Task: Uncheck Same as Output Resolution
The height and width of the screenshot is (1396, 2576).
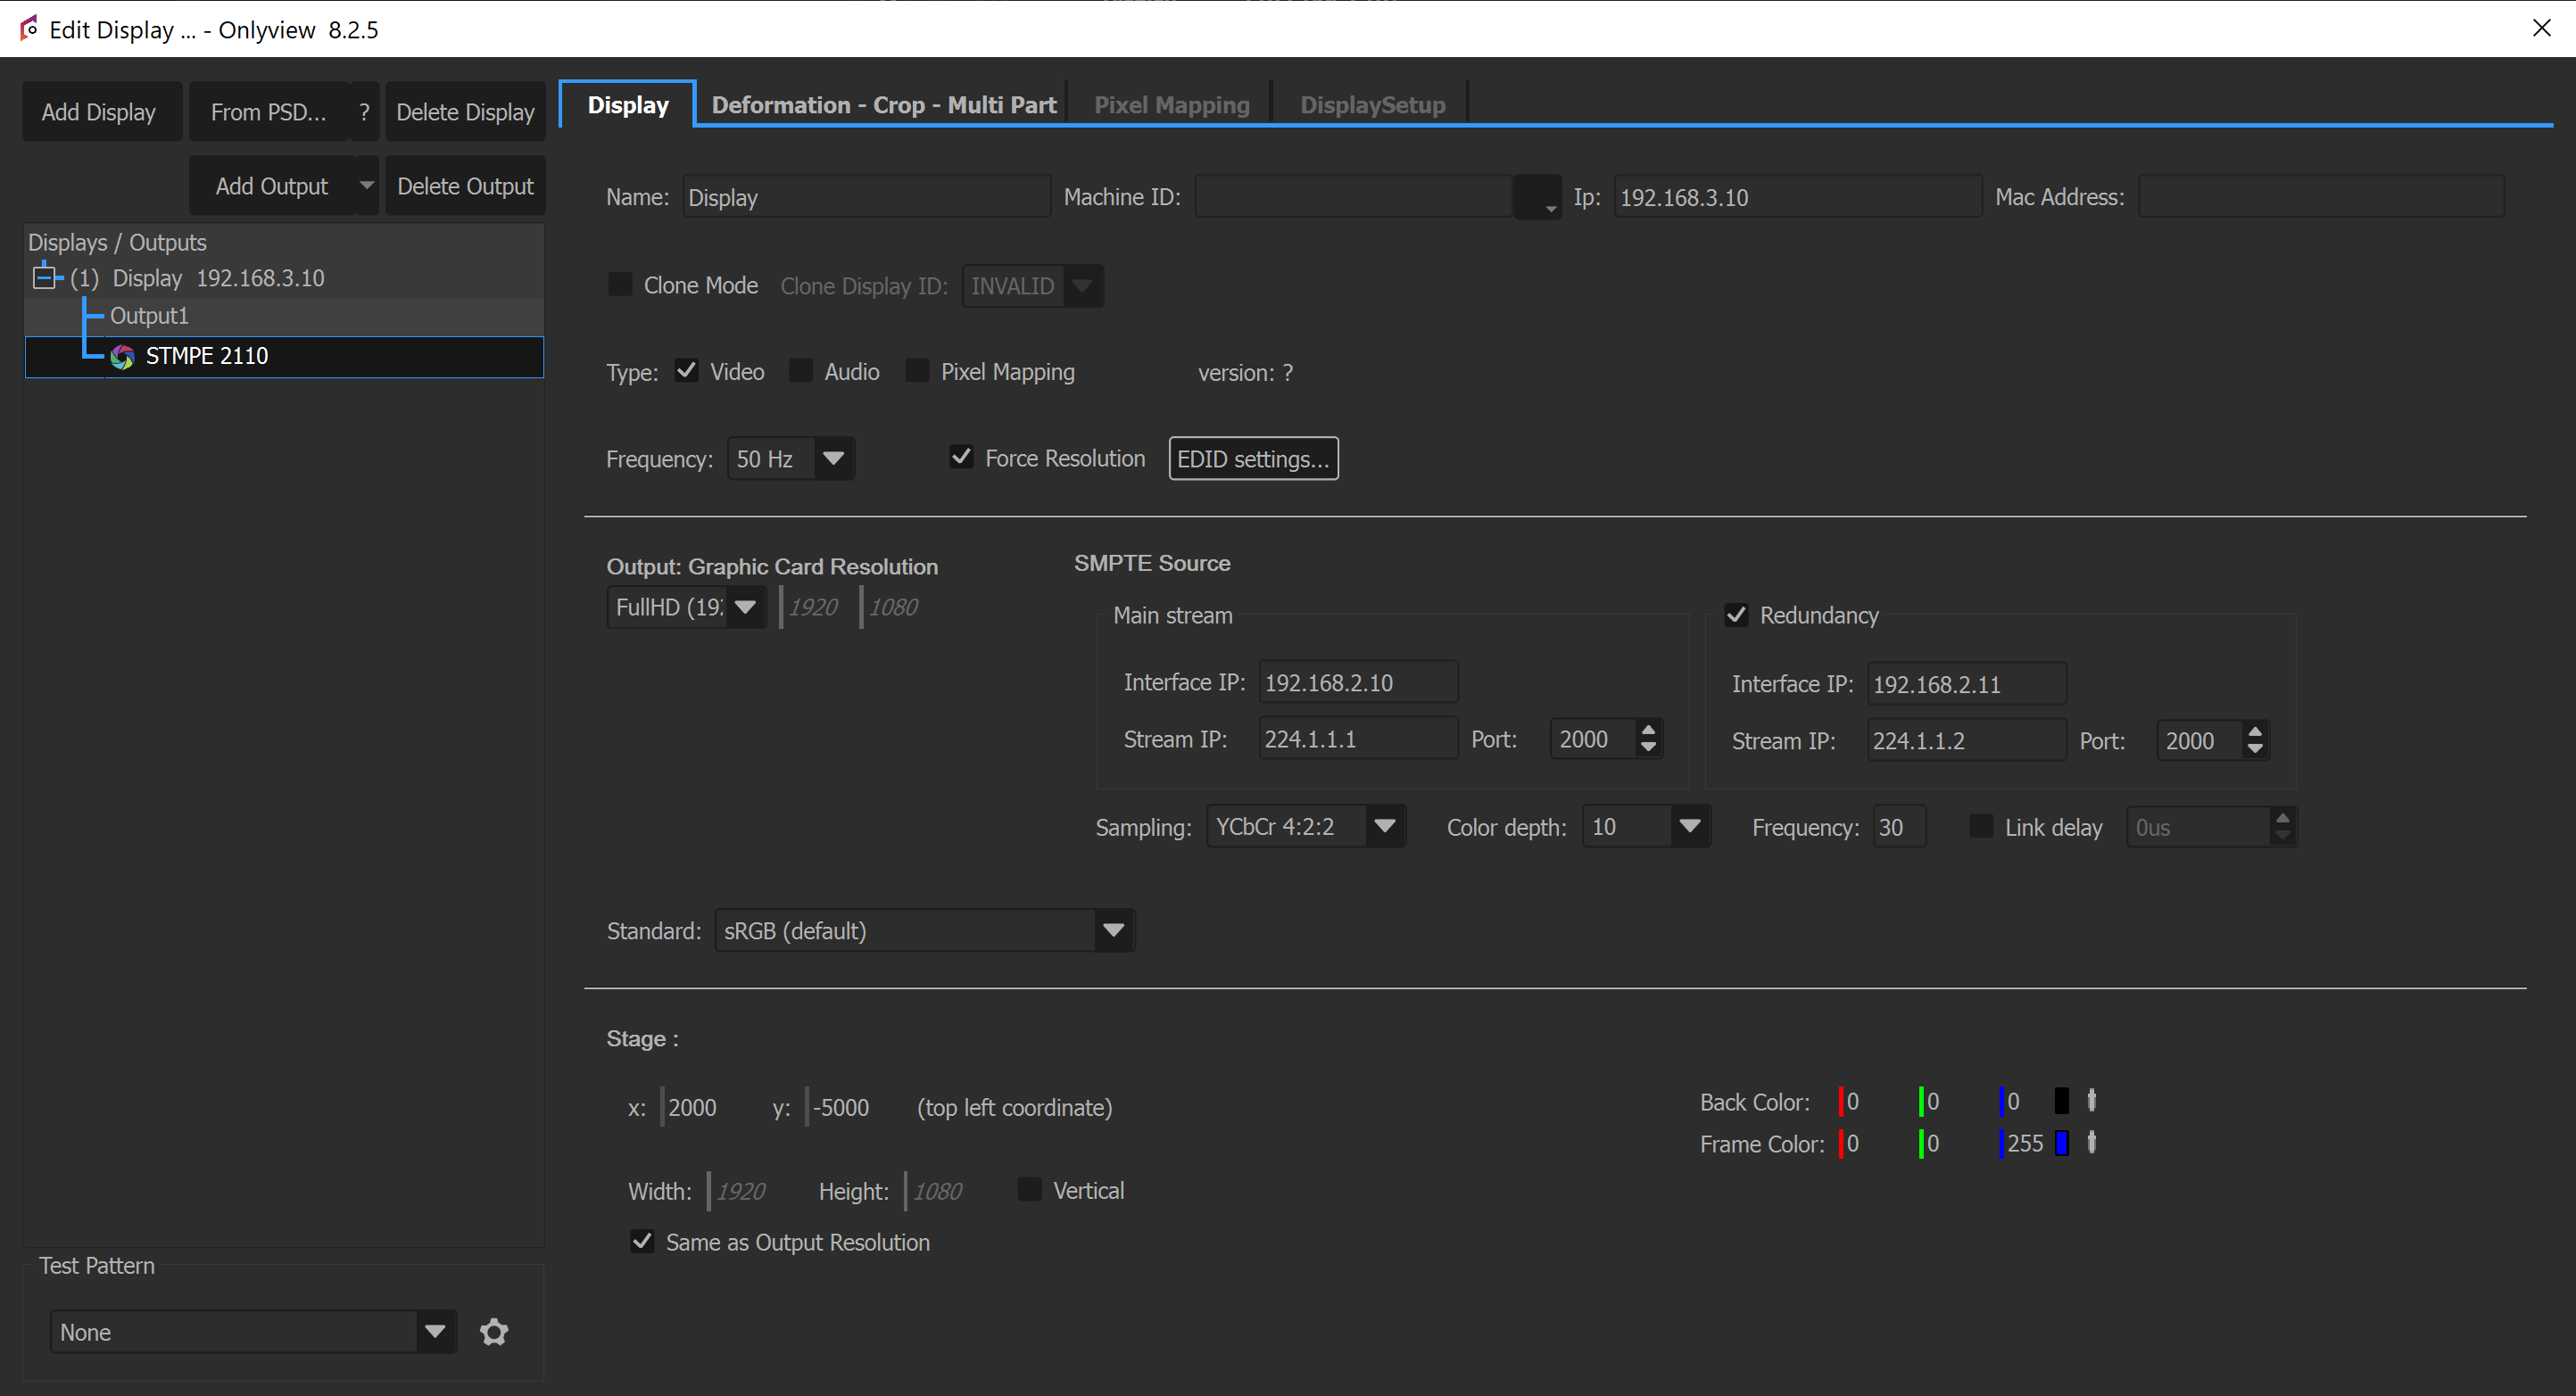Action: point(642,1241)
